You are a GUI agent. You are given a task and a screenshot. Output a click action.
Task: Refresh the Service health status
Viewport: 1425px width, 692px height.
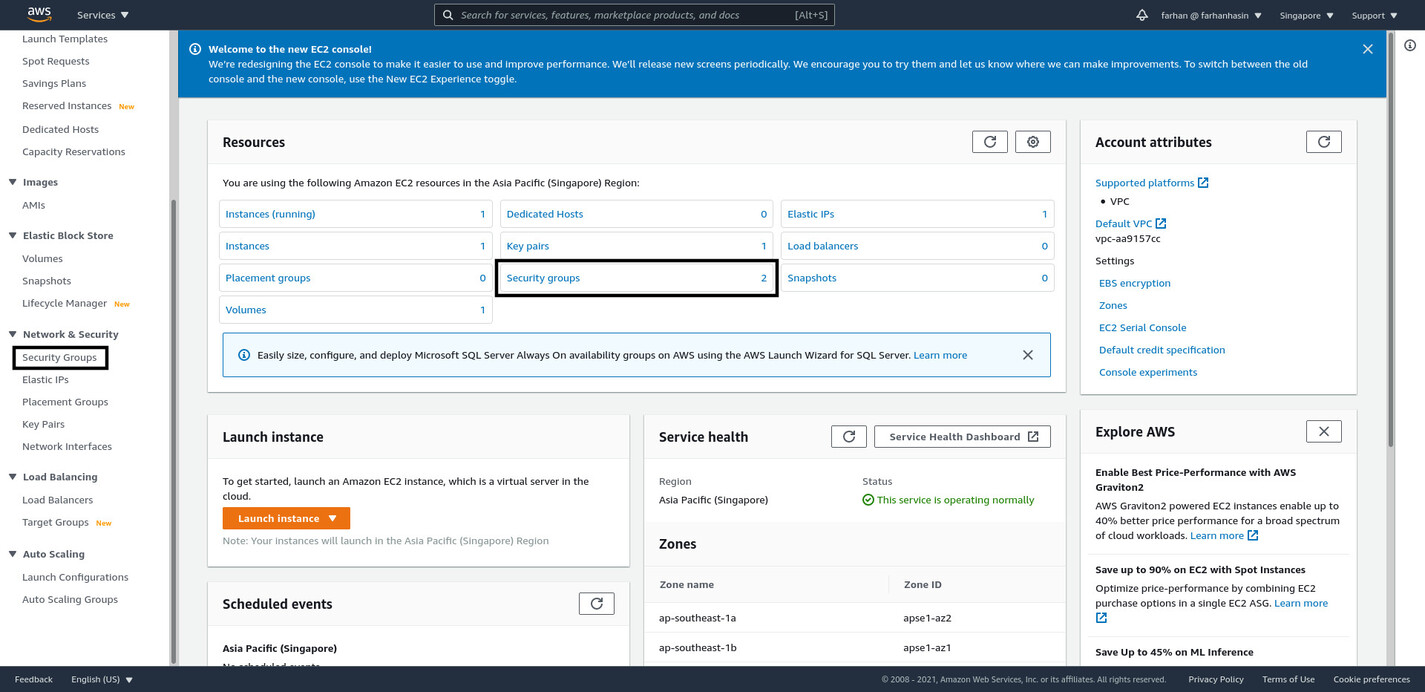(x=848, y=436)
